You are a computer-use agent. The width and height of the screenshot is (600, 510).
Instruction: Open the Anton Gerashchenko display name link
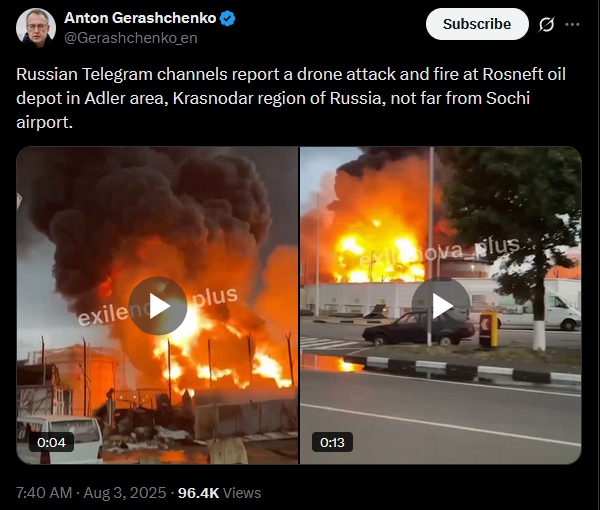(140, 18)
